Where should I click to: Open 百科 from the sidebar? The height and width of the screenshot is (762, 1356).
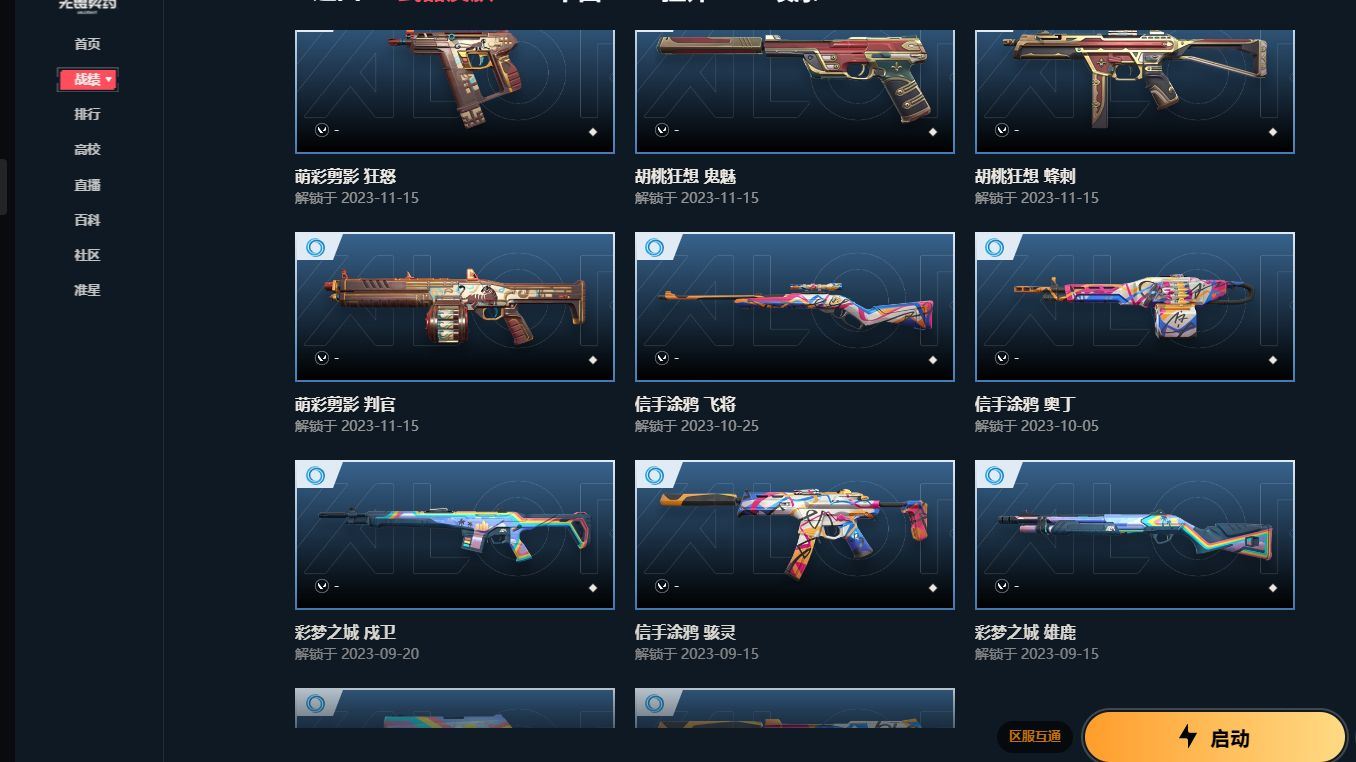(87, 220)
